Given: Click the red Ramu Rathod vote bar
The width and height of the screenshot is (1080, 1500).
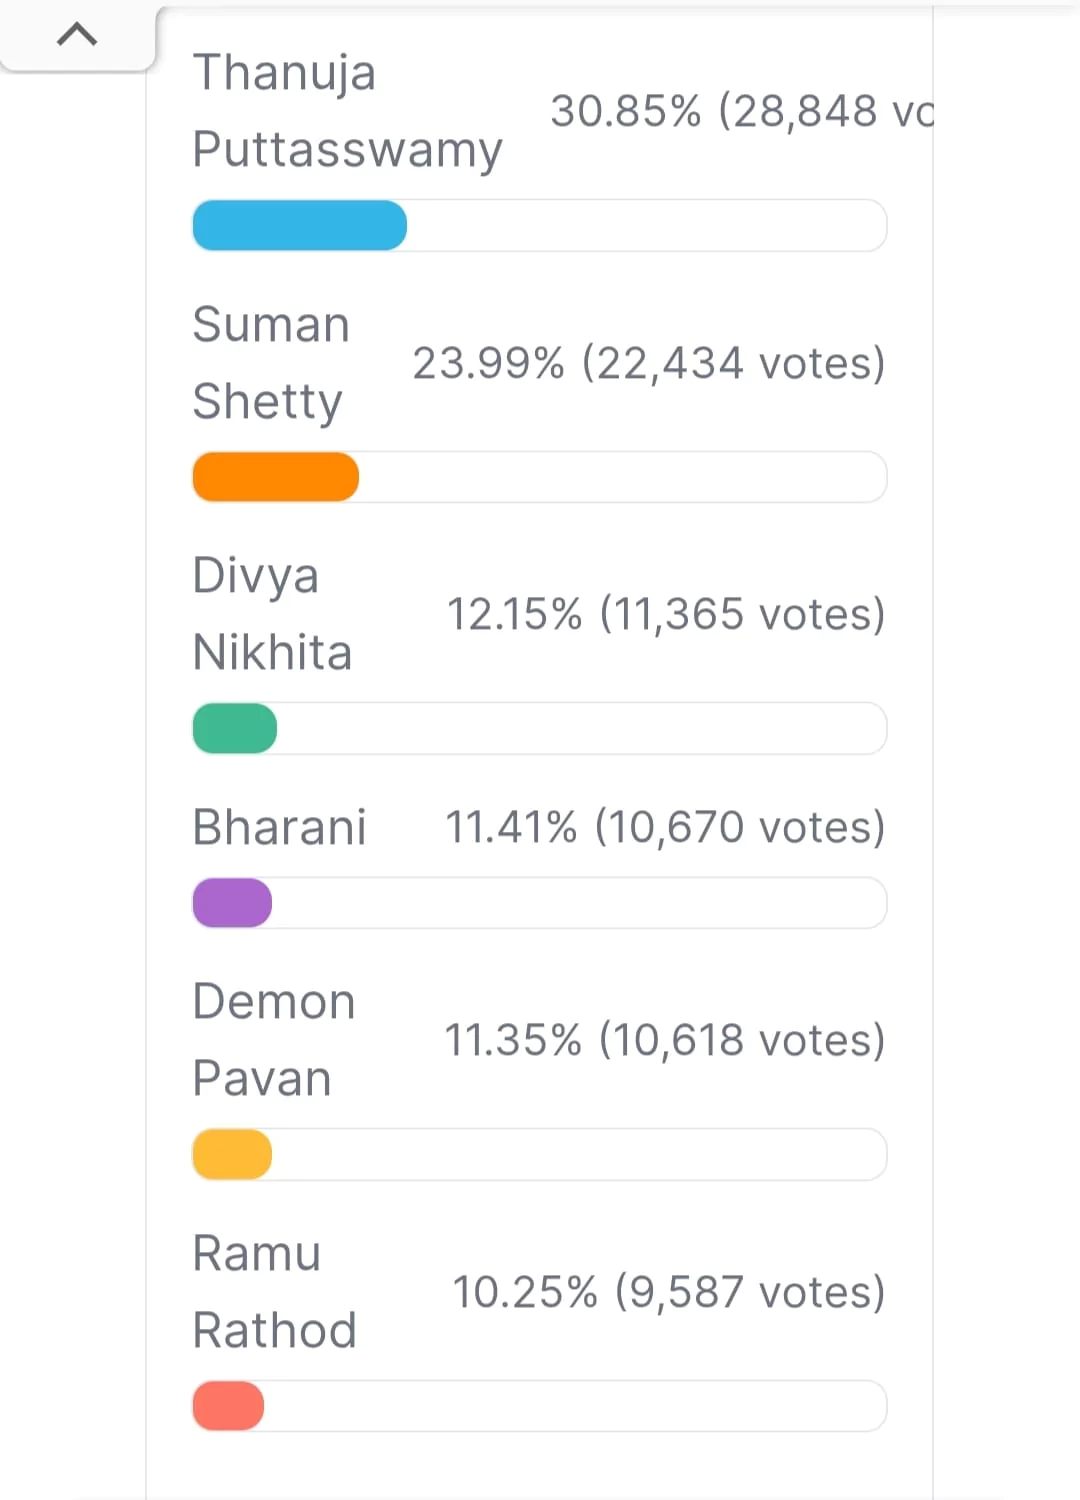Looking at the screenshot, I should 228,1406.
